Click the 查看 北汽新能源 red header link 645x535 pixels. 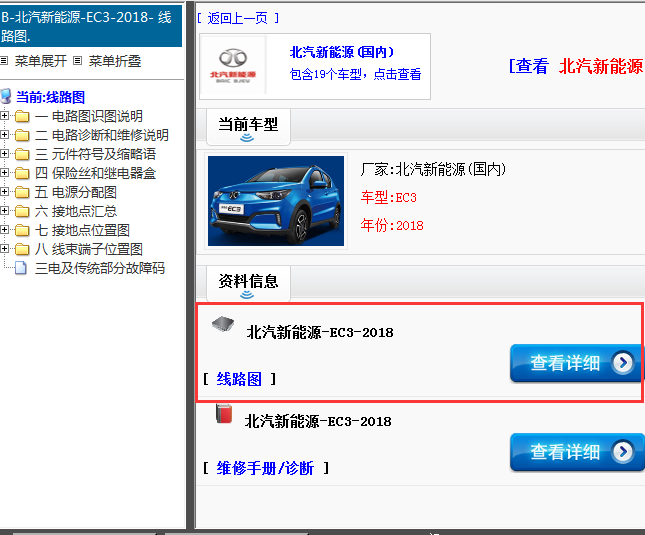click(x=577, y=66)
